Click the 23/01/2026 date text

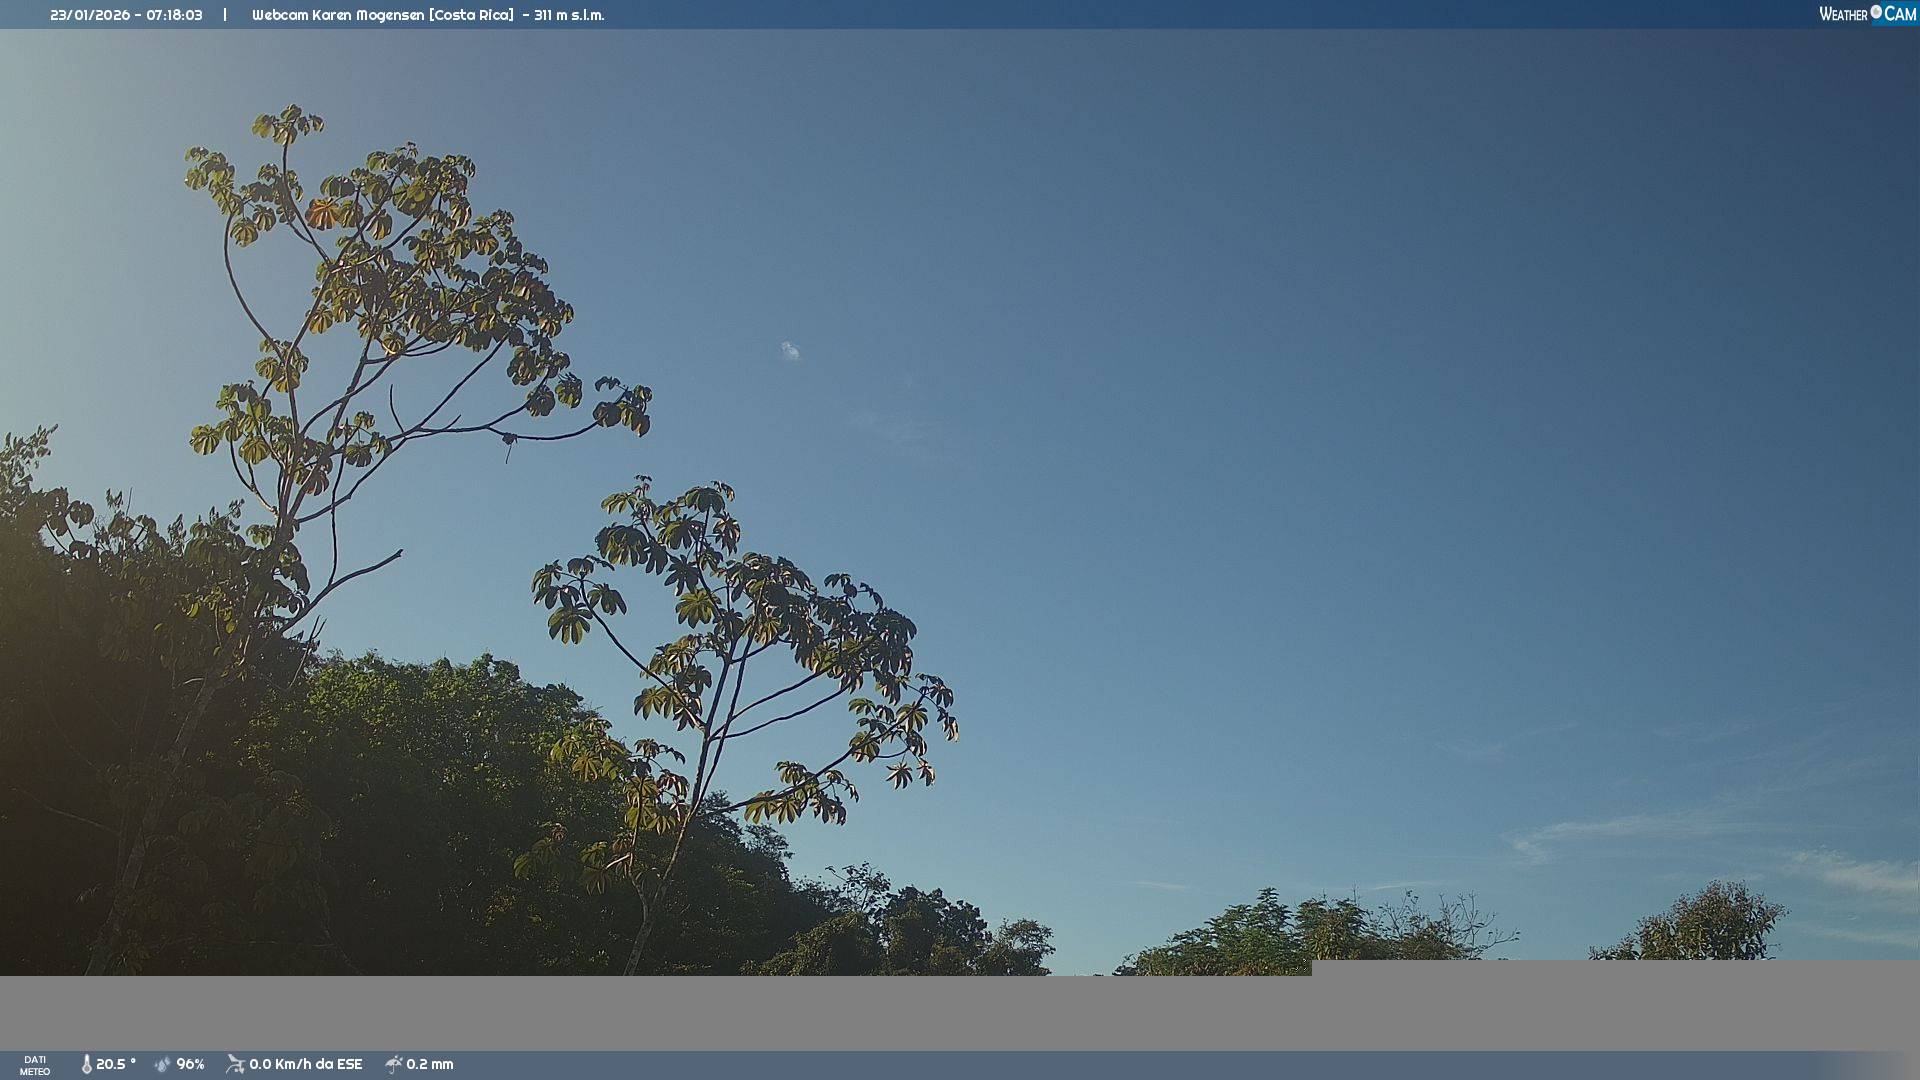90,15
